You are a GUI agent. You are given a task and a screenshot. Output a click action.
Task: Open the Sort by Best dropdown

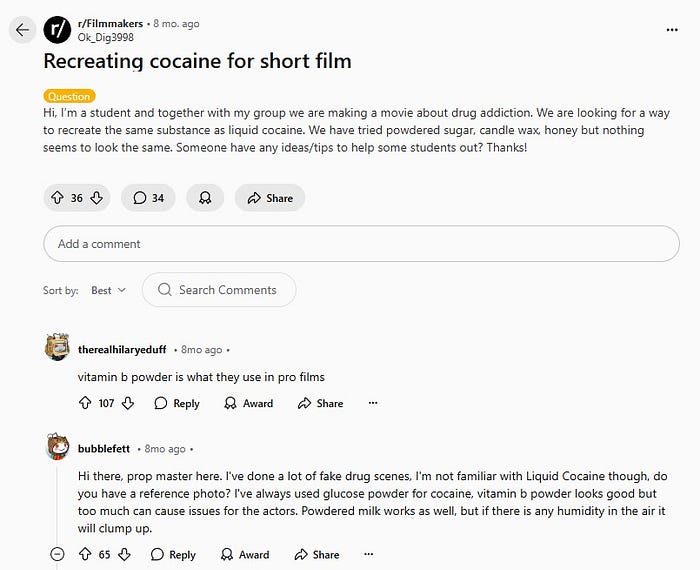(x=108, y=290)
